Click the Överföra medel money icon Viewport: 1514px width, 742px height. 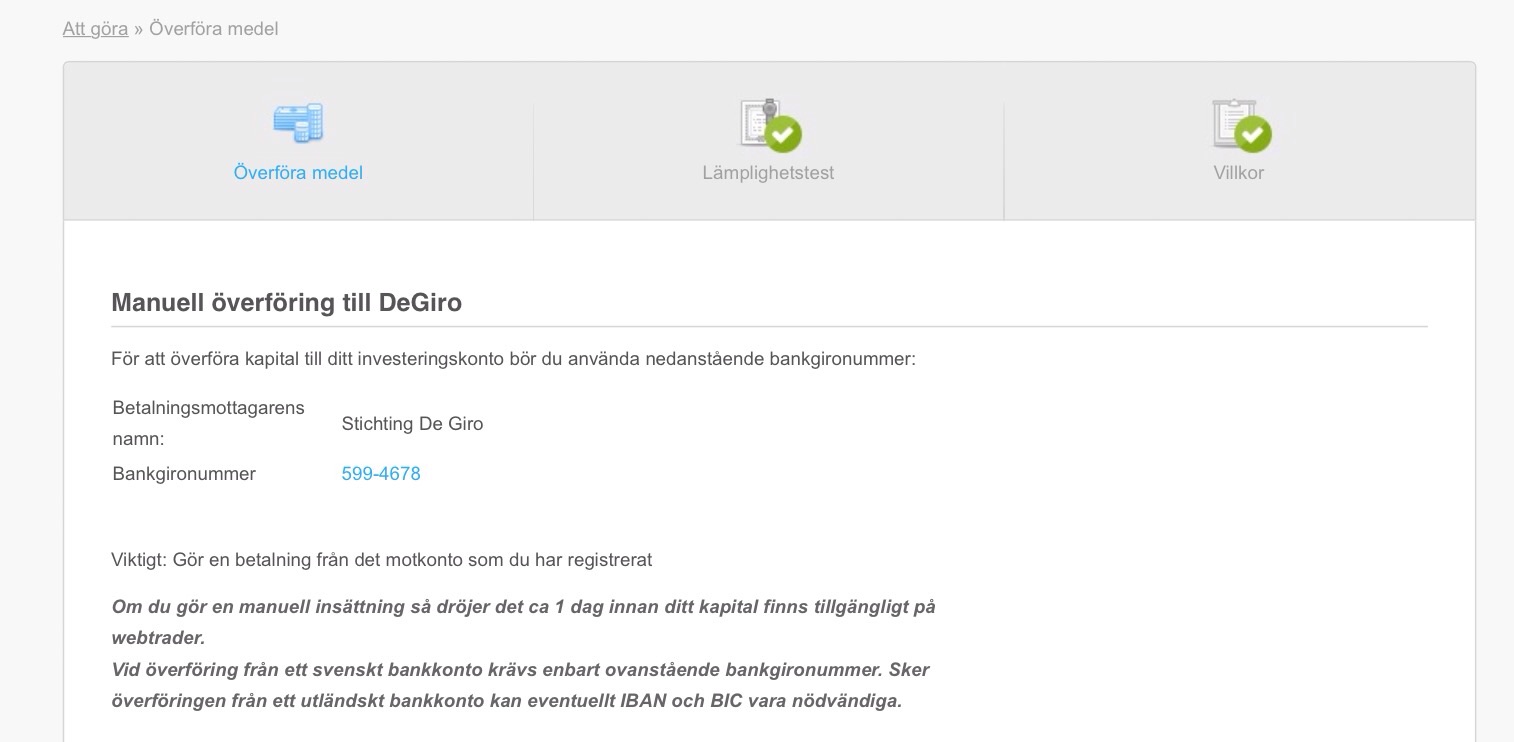pos(298,123)
